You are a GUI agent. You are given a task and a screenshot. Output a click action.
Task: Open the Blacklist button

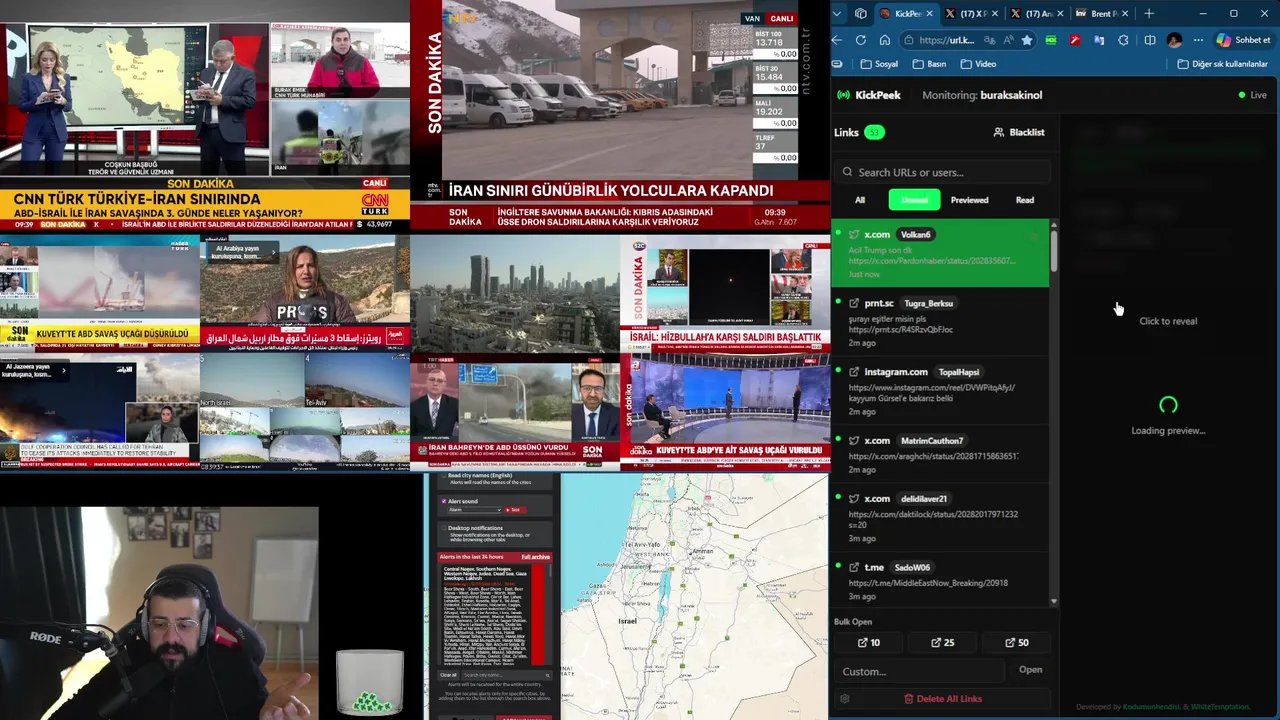click(x=1019, y=132)
